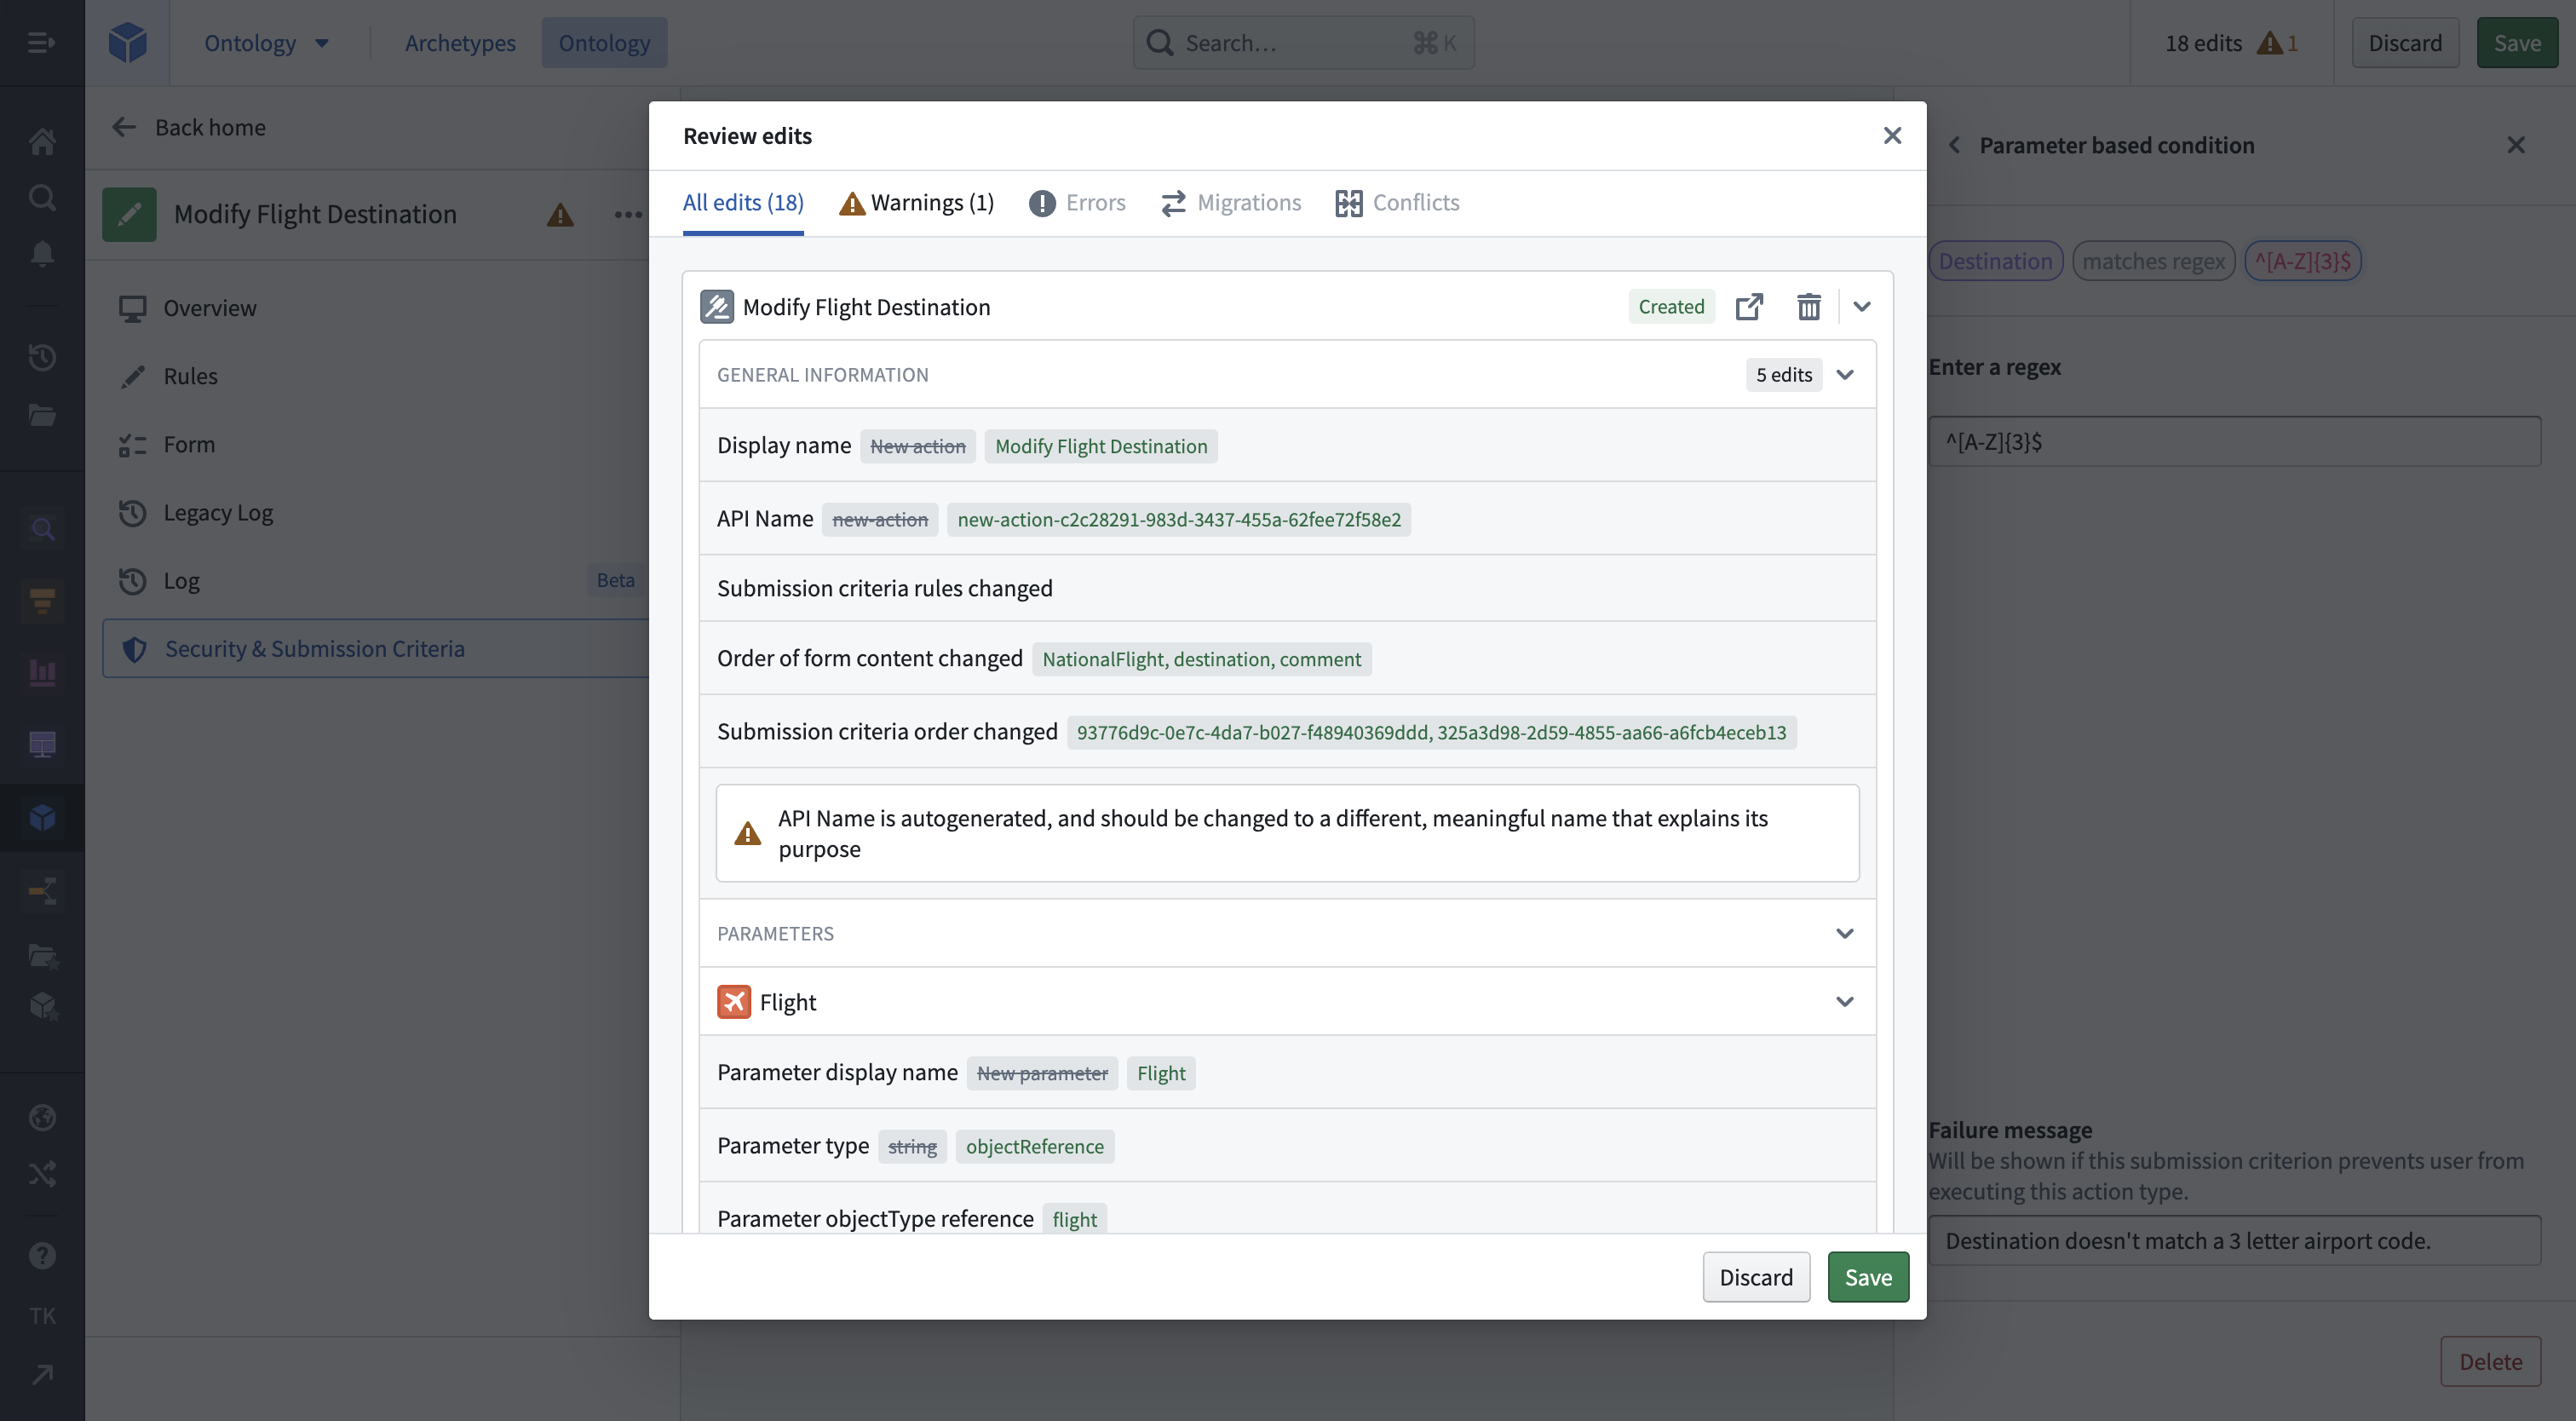The width and height of the screenshot is (2576, 1421).
Task: Collapse the Flight parameter group
Action: click(1845, 1001)
